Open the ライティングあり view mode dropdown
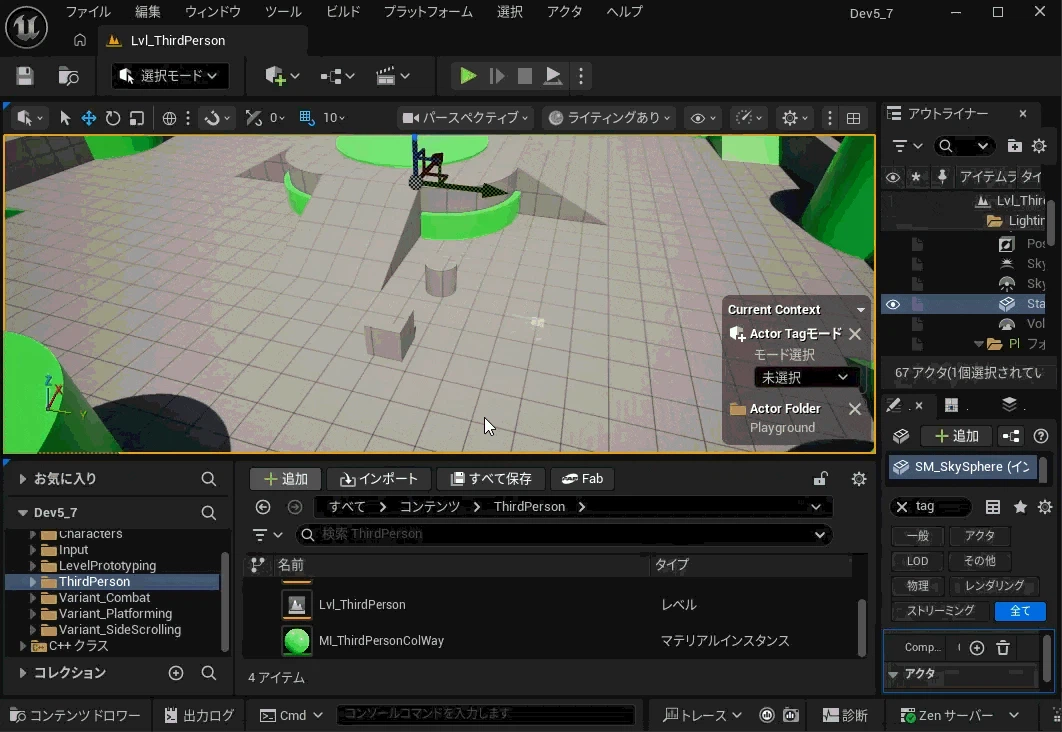 point(609,118)
